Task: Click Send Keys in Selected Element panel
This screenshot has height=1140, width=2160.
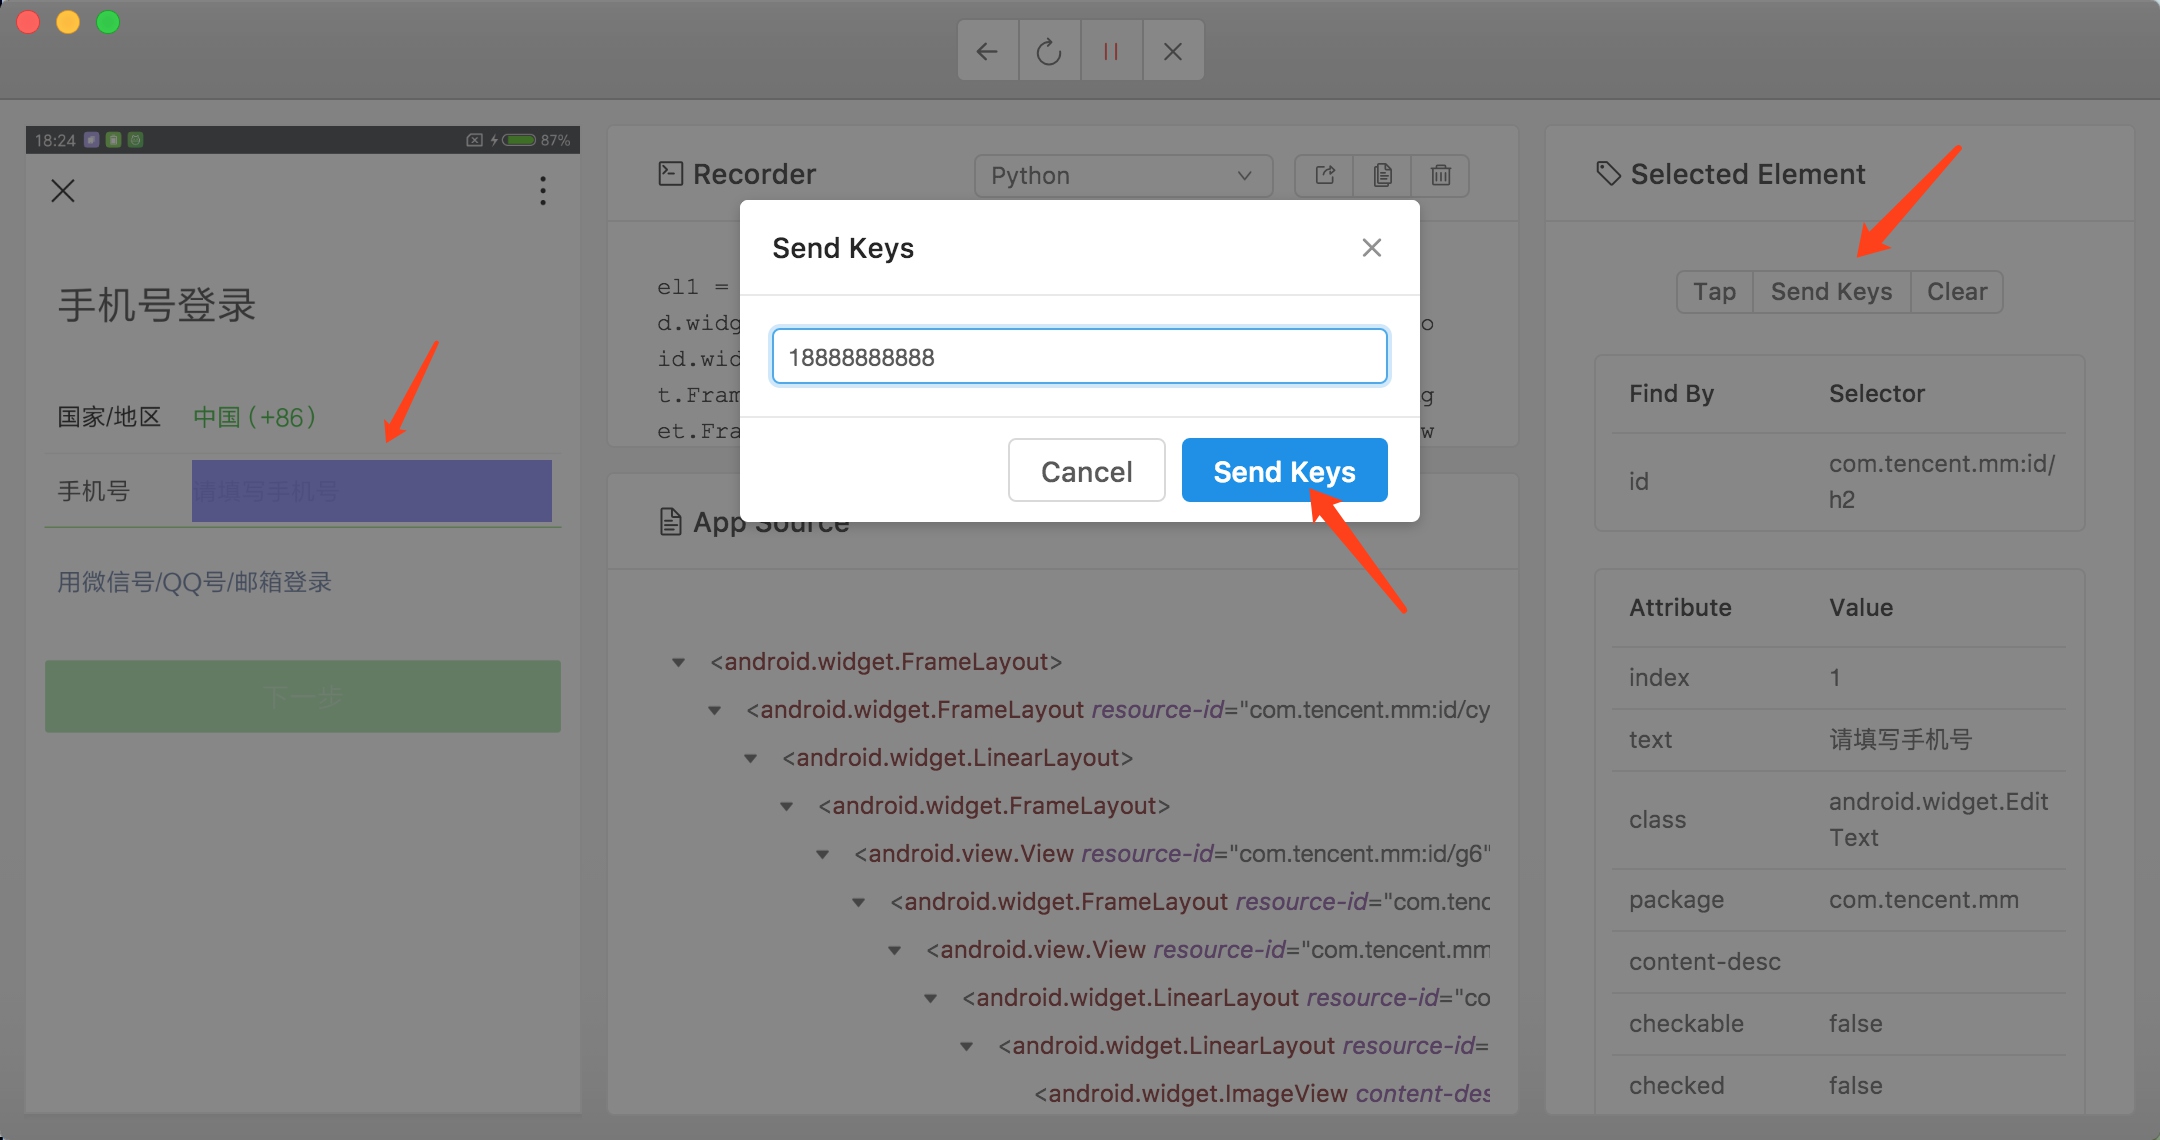Action: [1831, 292]
